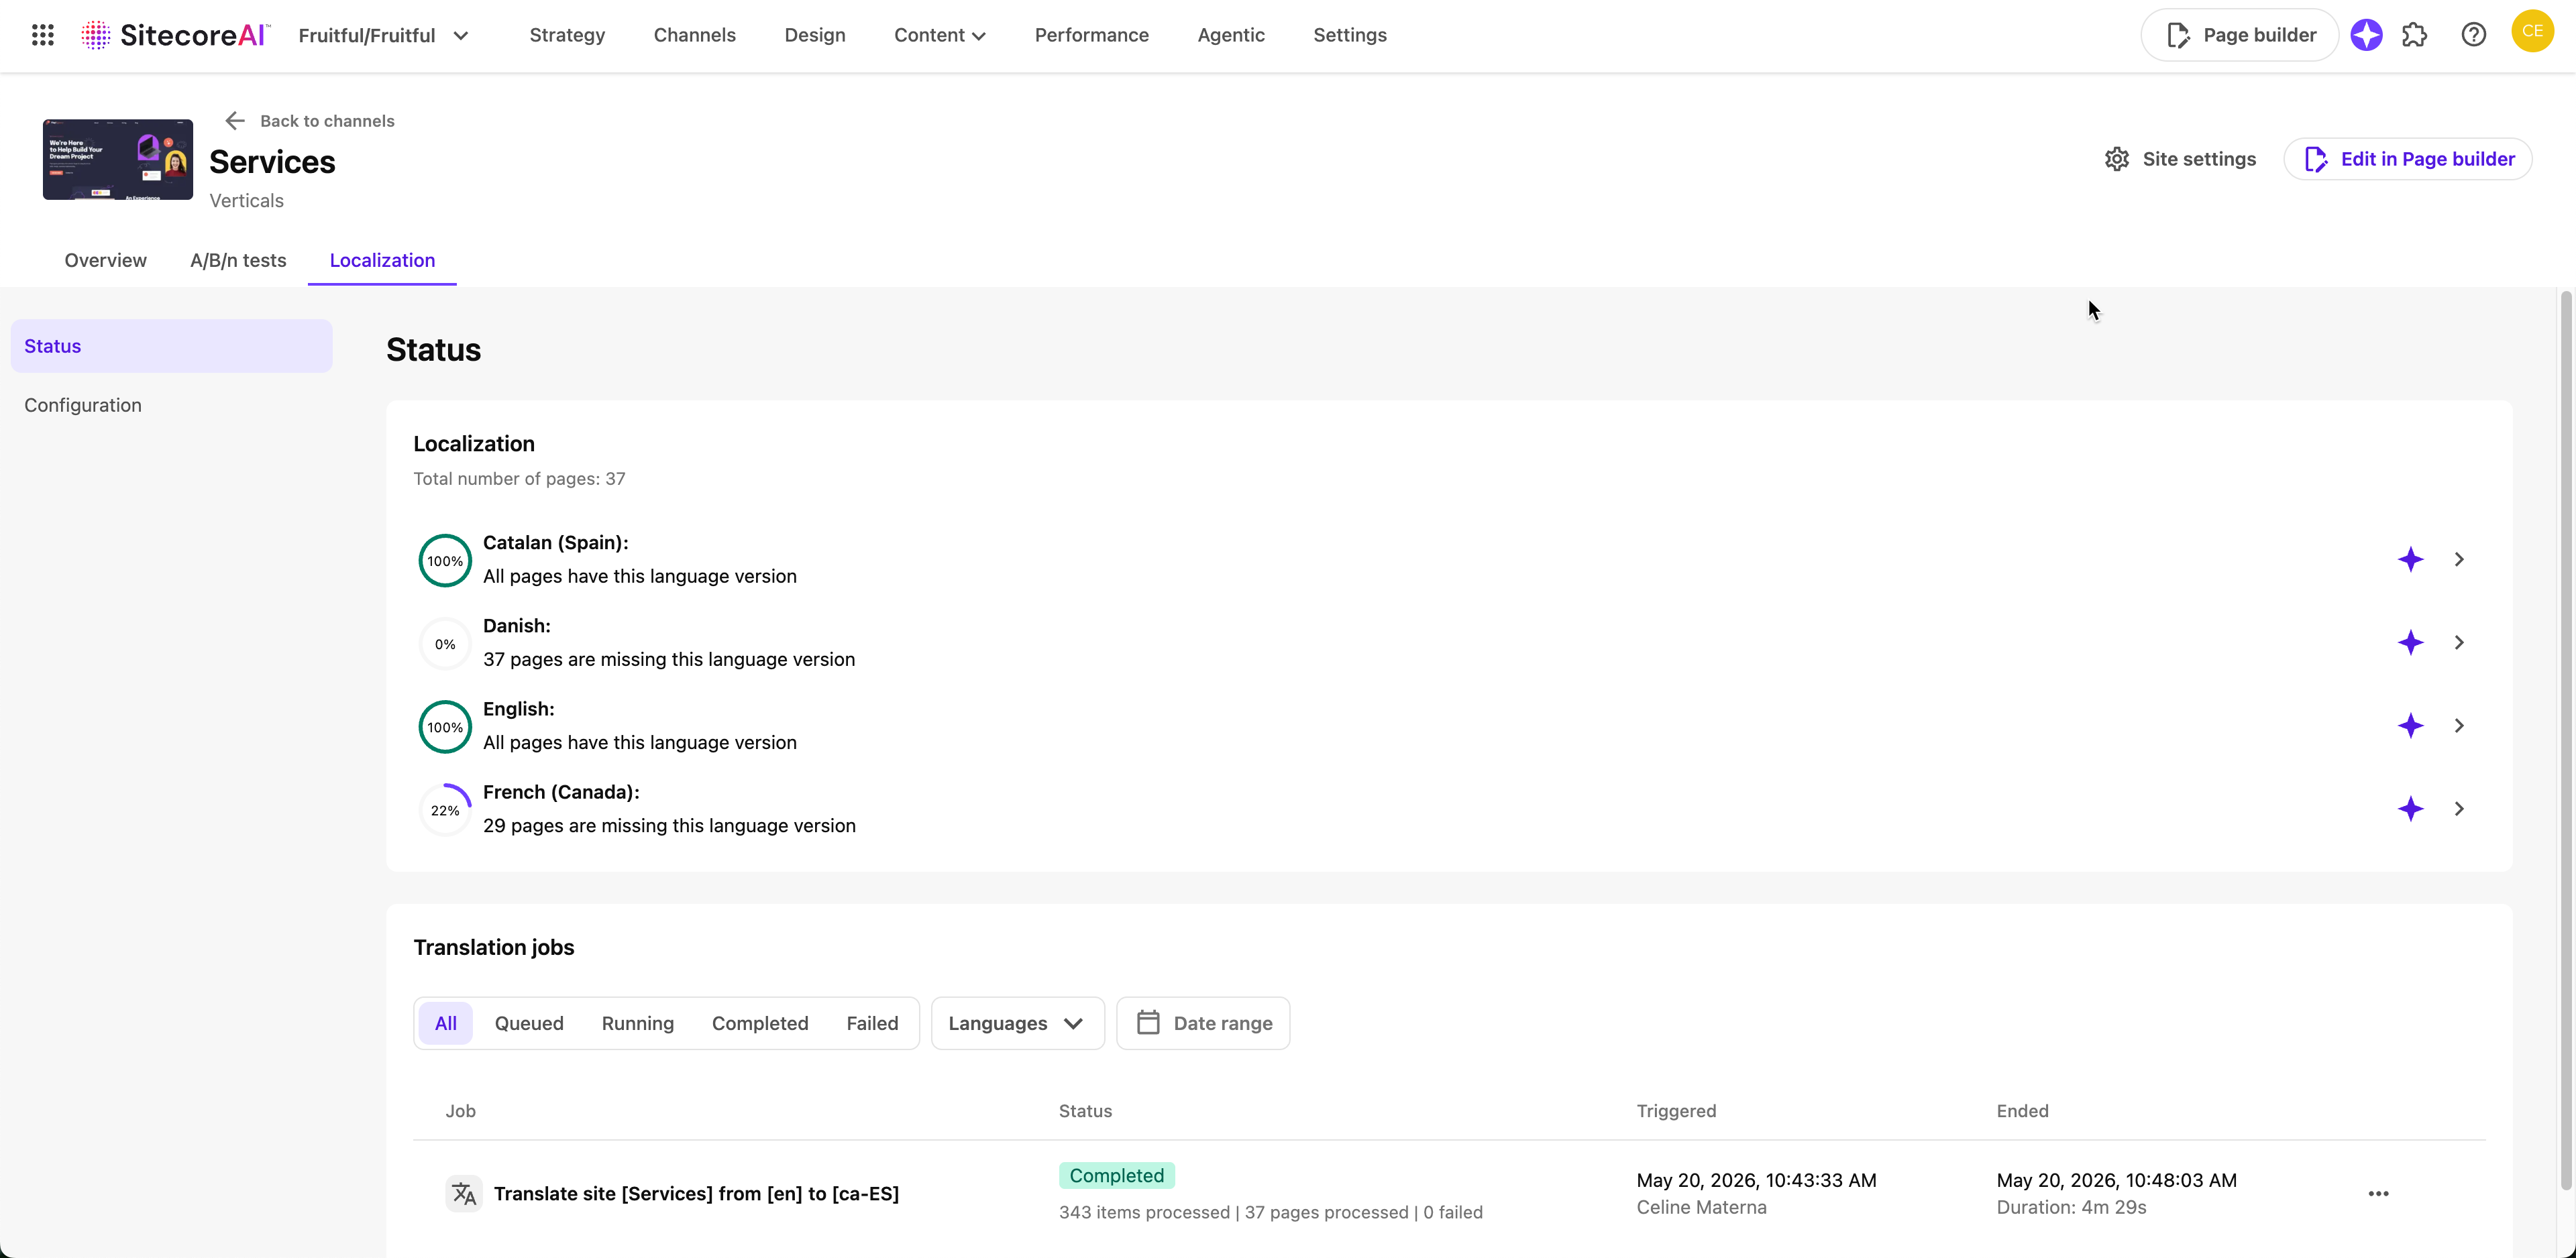Click the AI translate sparkle for Danish
This screenshot has height=1258, width=2576.
(2410, 642)
